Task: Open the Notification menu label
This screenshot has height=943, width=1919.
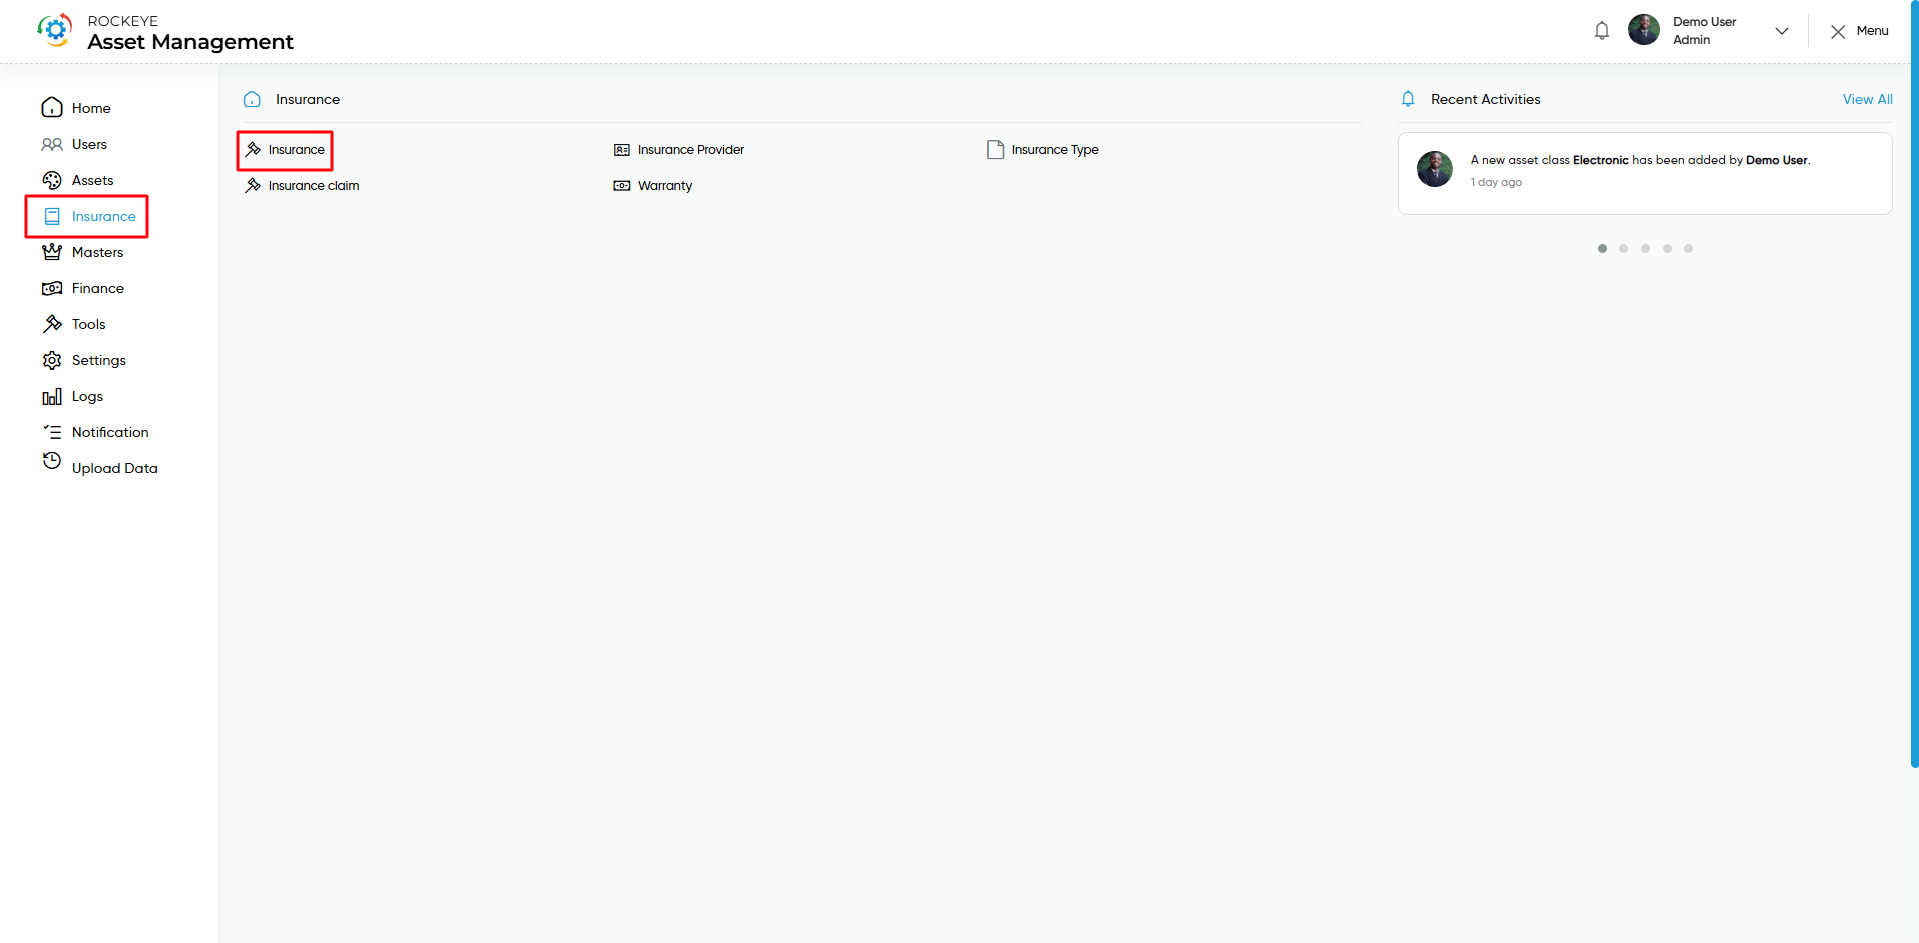Action: click(110, 432)
